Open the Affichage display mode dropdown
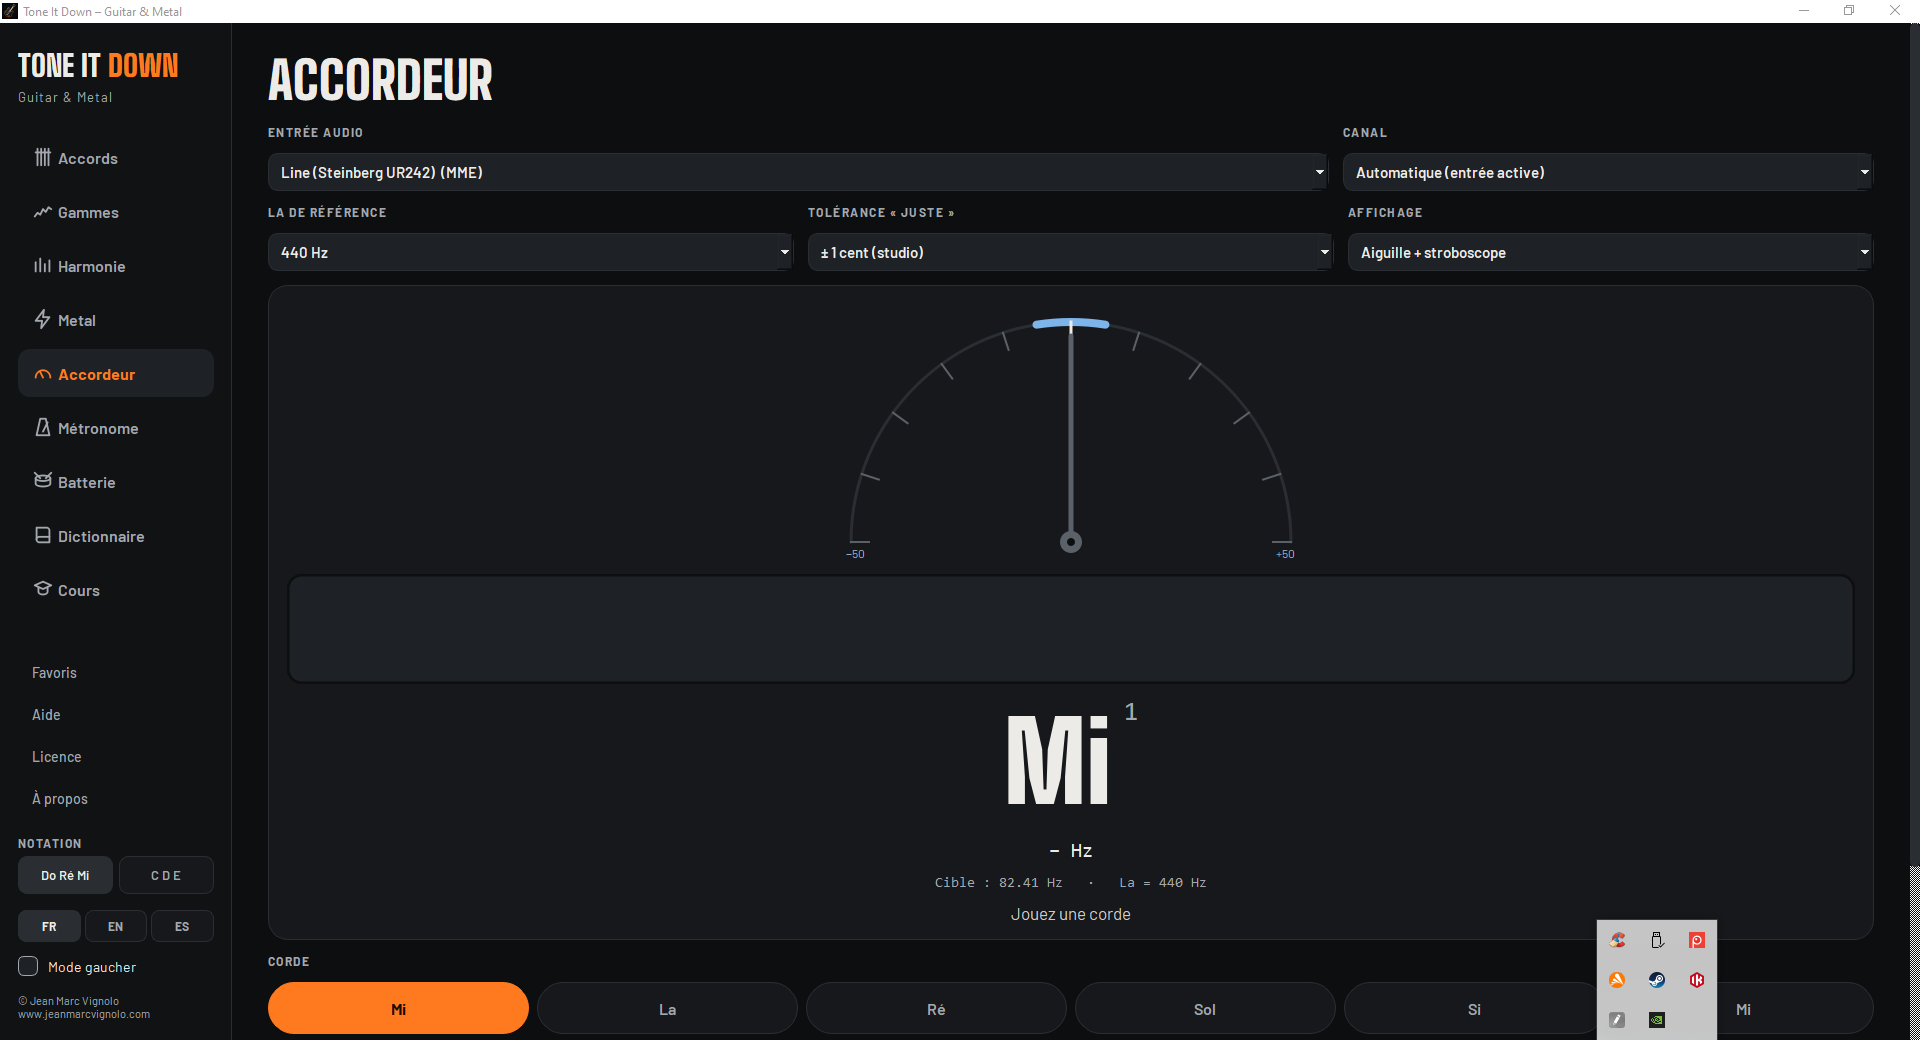The width and height of the screenshot is (1920, 1040). click(x=1610, y=252)
